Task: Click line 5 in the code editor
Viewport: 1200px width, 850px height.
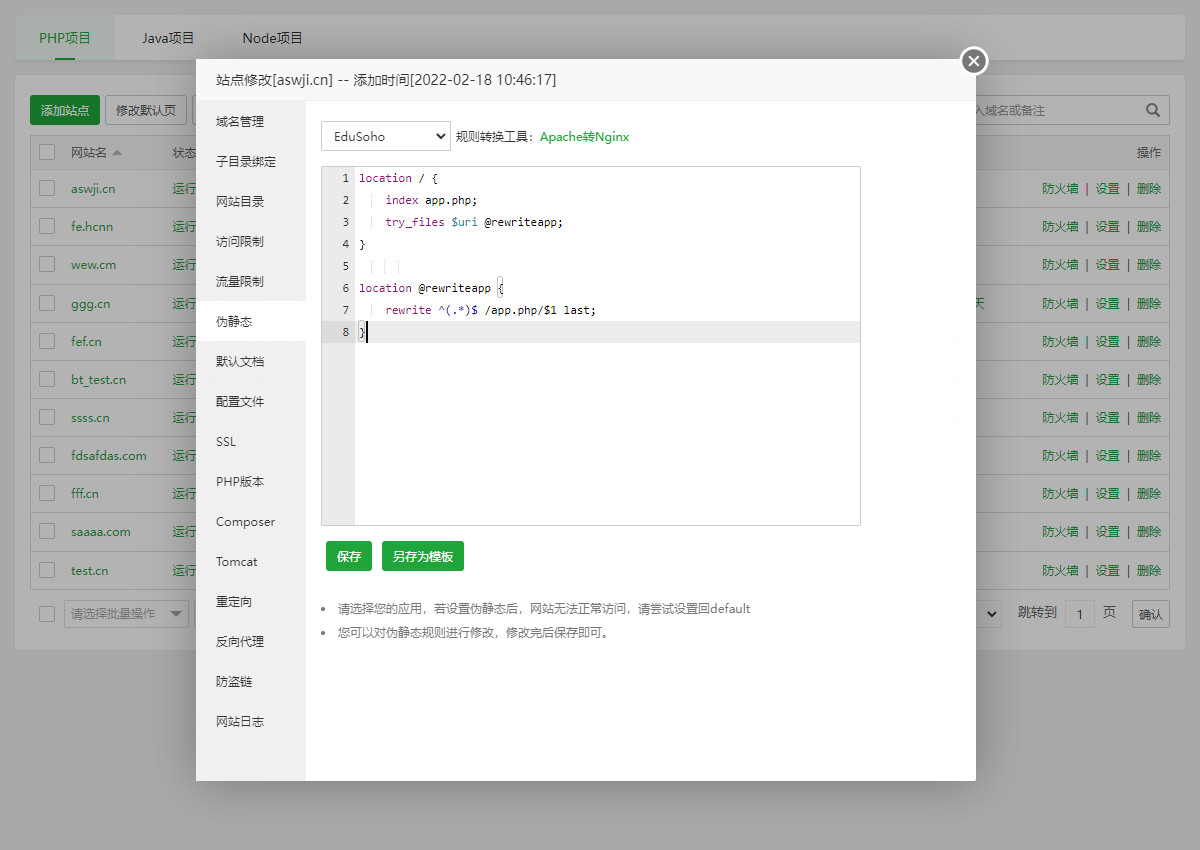Action: click(600, 266)
